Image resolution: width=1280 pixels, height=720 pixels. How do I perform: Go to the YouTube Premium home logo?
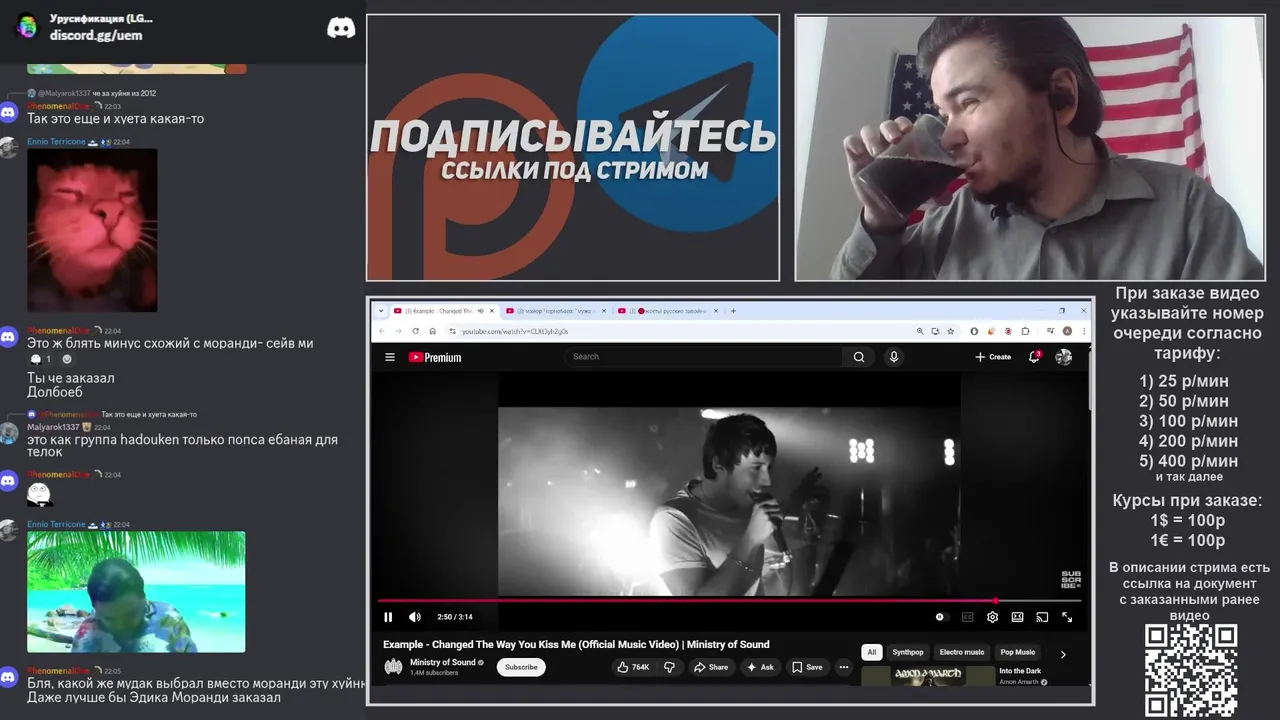[435, 357]
